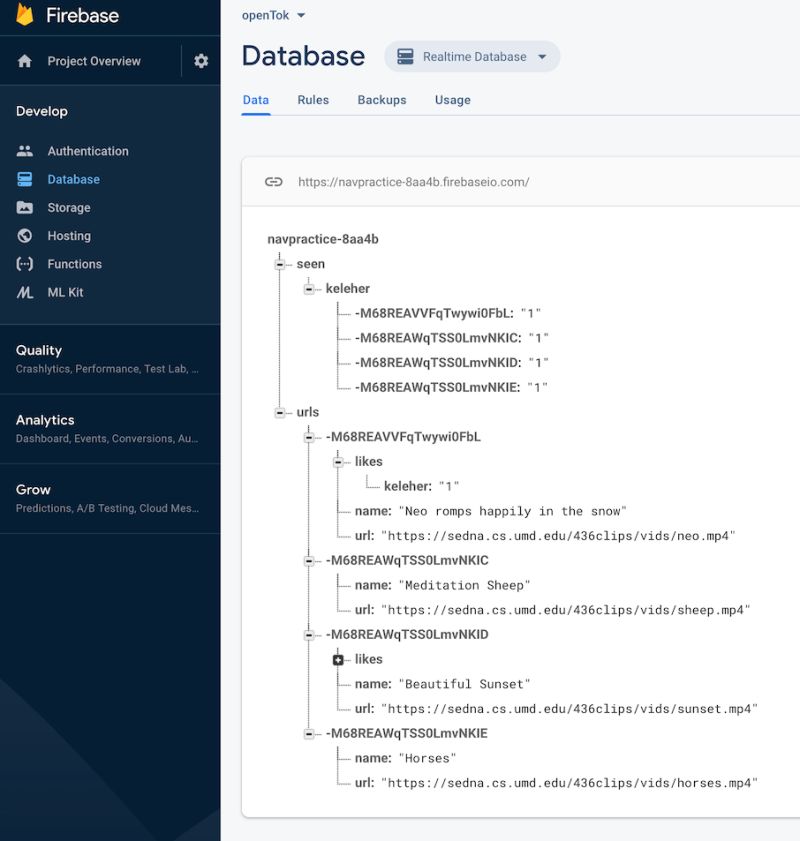Open the openTok project dropdown

pyautogui.click(x=273, y=15)
